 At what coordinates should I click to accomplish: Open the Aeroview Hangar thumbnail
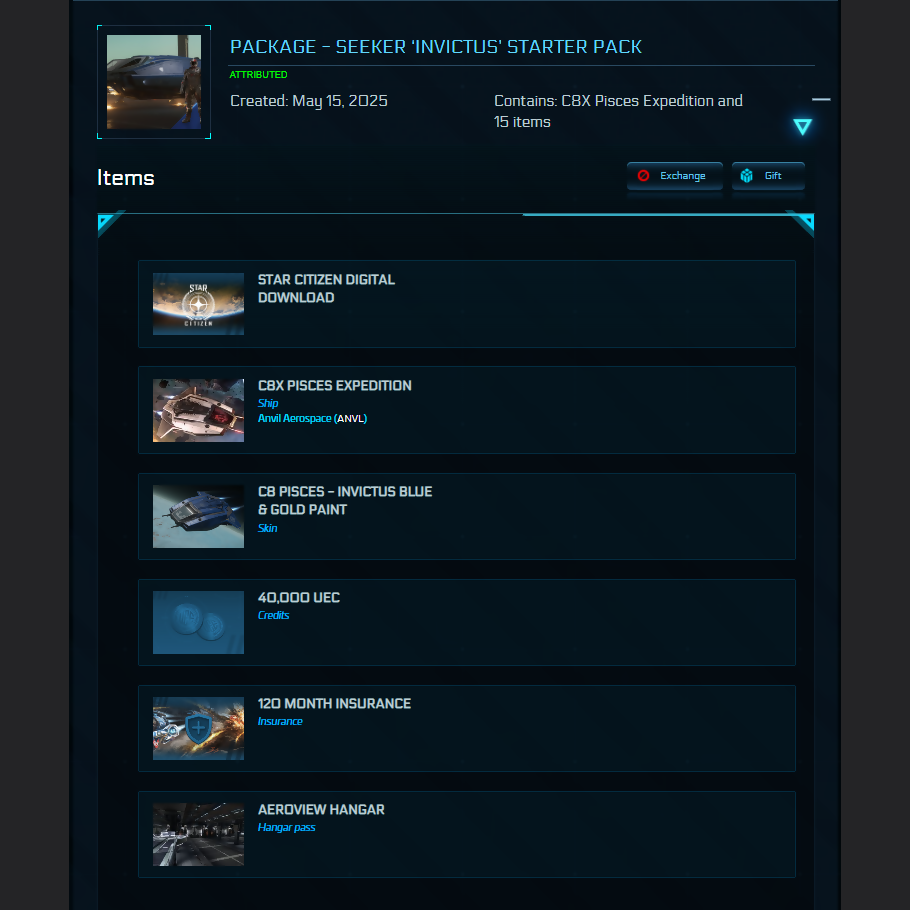click(198, 834)
